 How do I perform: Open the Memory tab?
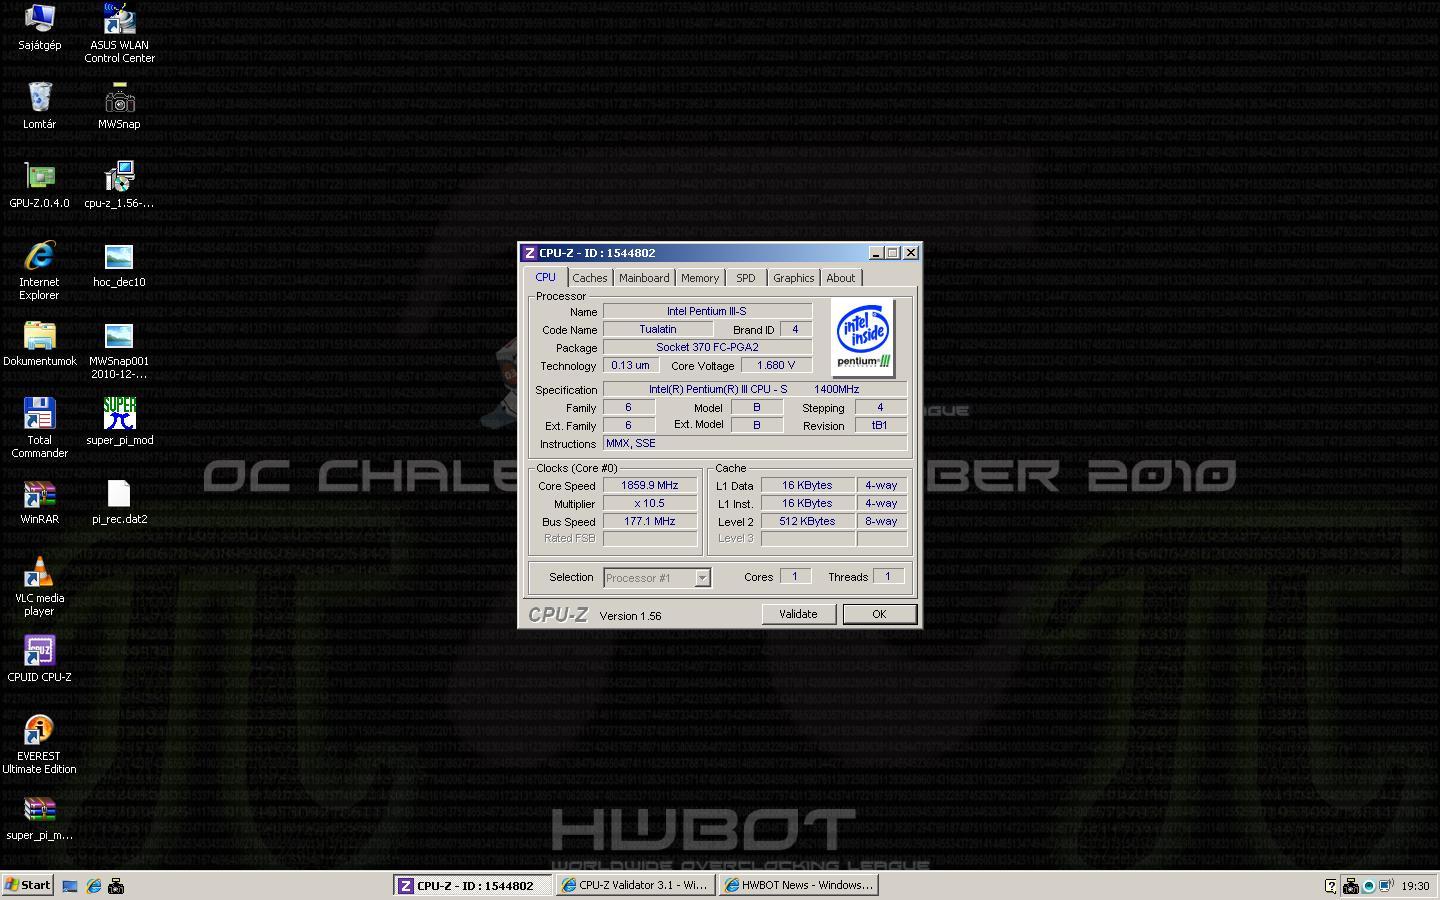point(700,278)
